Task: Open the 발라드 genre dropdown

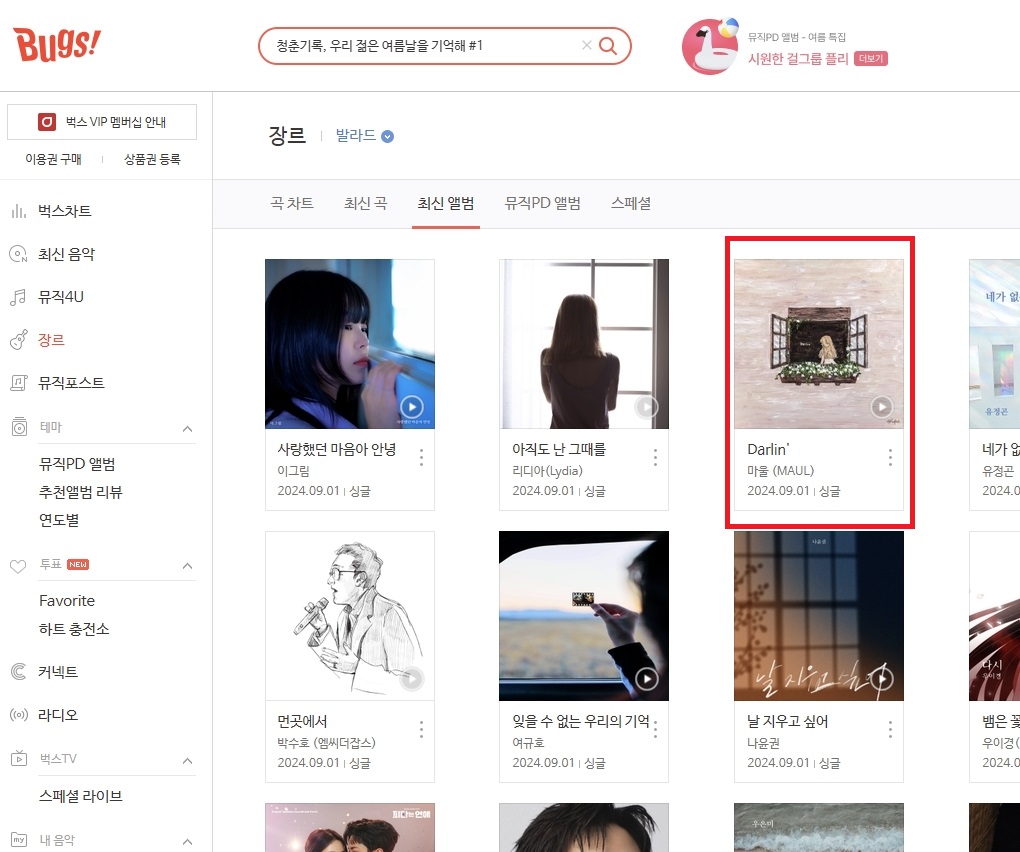Action: point(364,136)
